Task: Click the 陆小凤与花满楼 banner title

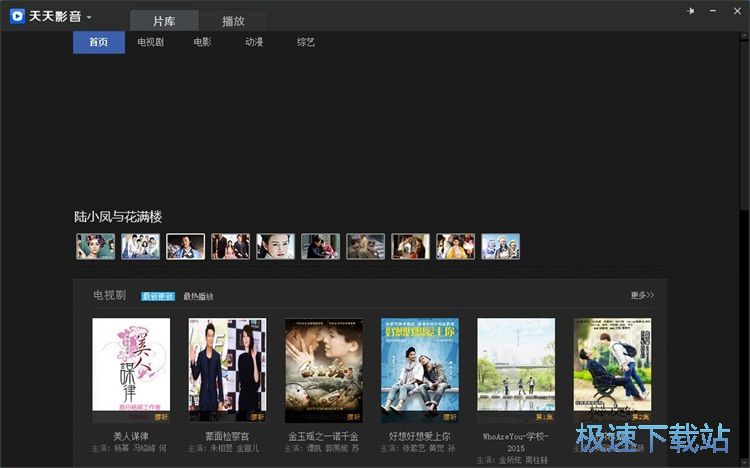Action: pos(118,217)
